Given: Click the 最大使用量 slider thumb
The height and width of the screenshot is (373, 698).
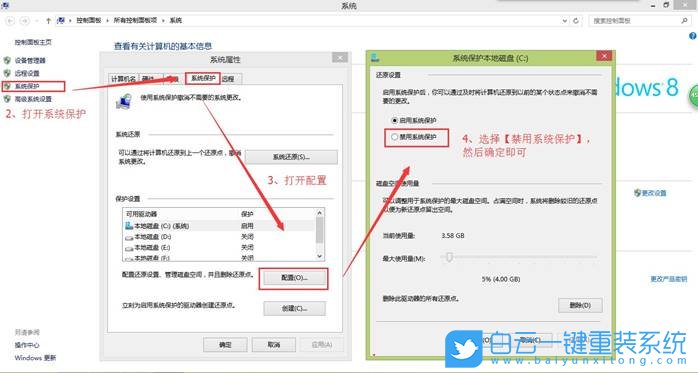Looking at the screenshot, I should [x=450, y=257].
